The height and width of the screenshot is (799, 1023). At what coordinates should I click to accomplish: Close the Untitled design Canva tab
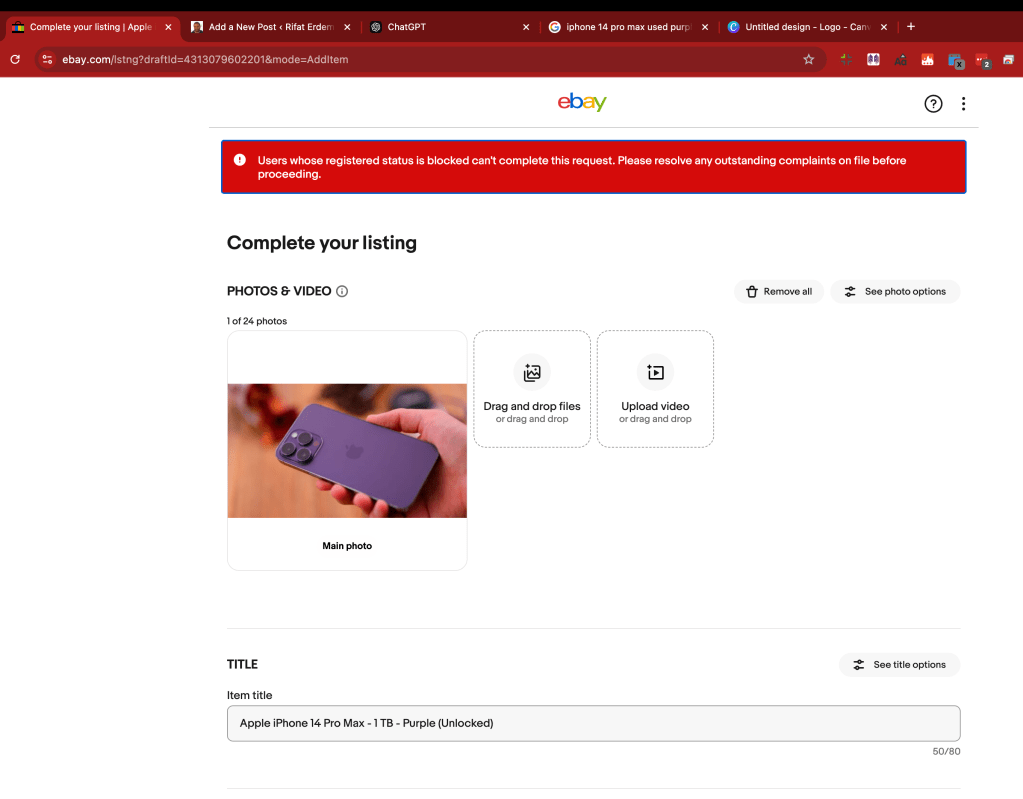[883, 27]
